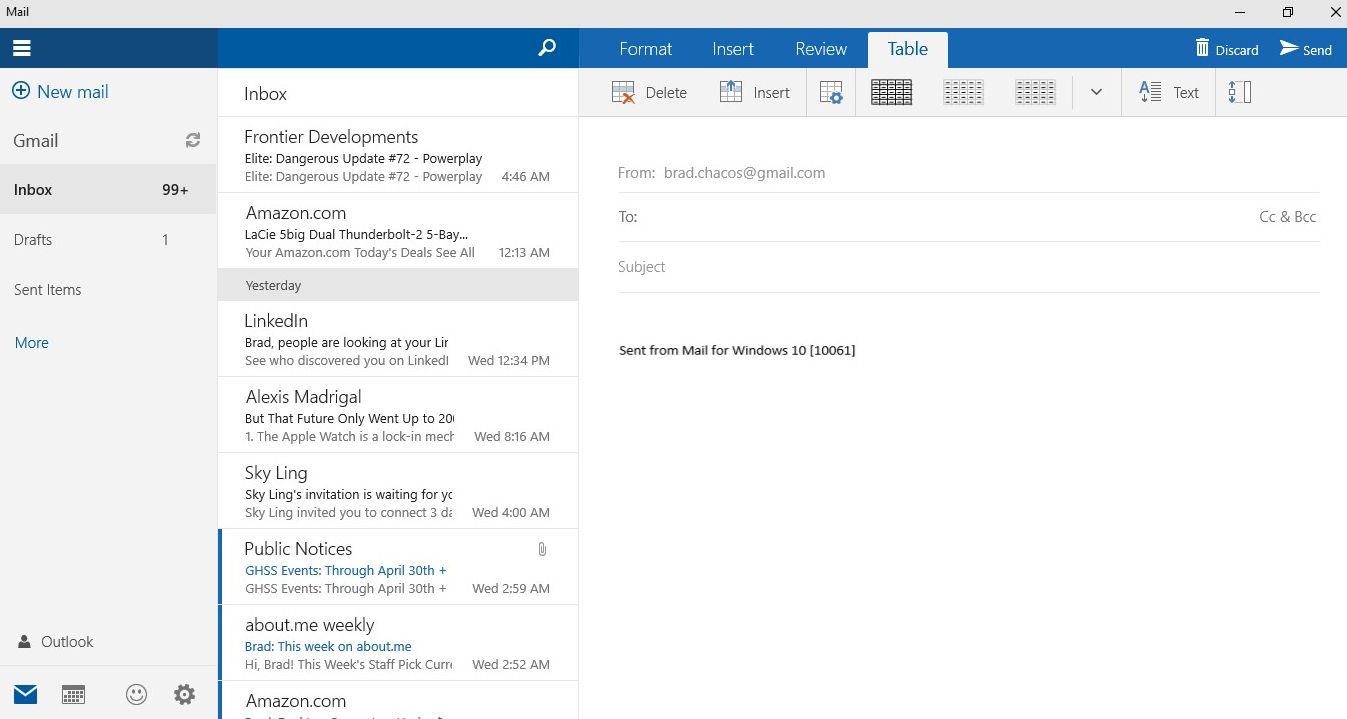Click the search magnifier icon
The height and width of the screenshot is (719, 1347).
[547, 48]
